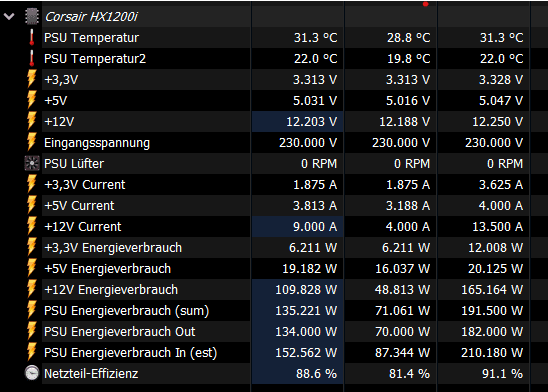
Task: Select the PSU Lüfter sensor label
Action: tap(74, 164)
